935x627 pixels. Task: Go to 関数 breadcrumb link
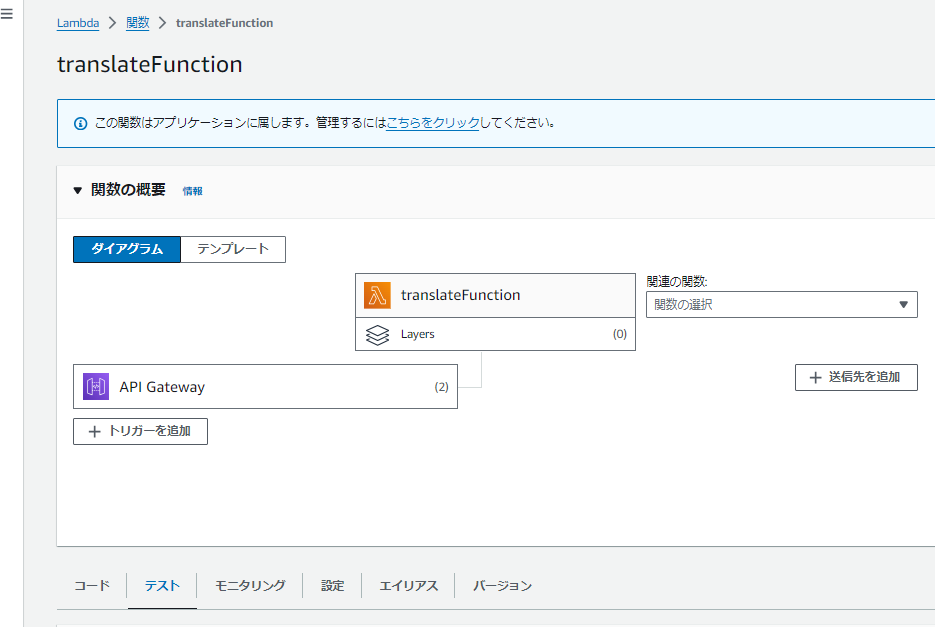[x=137, y=23]
